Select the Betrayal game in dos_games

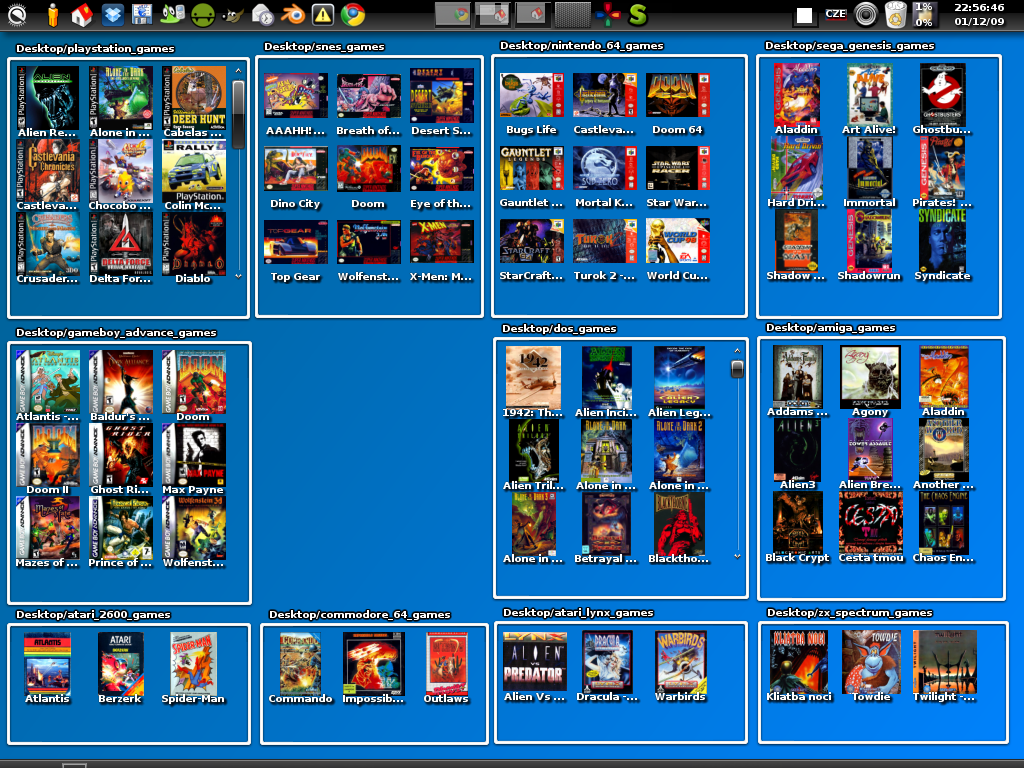pos(606,528)
